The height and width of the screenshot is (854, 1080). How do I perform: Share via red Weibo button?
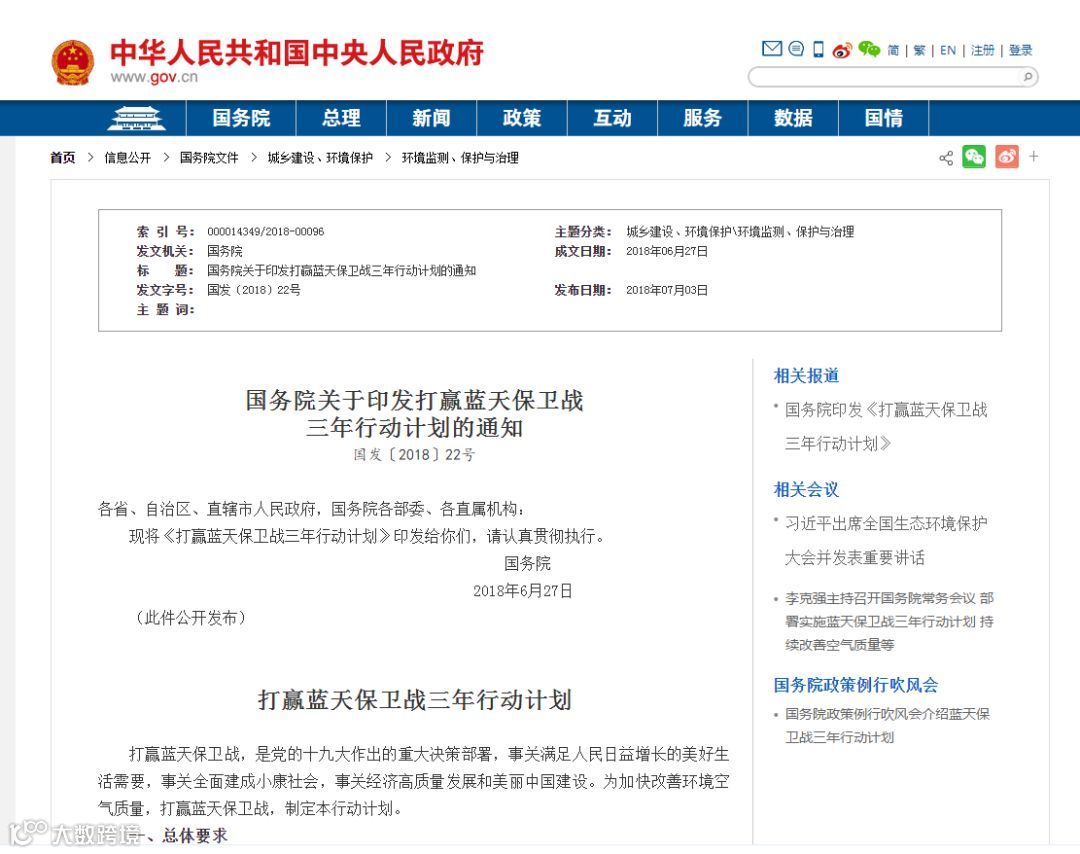(1006, 157)
